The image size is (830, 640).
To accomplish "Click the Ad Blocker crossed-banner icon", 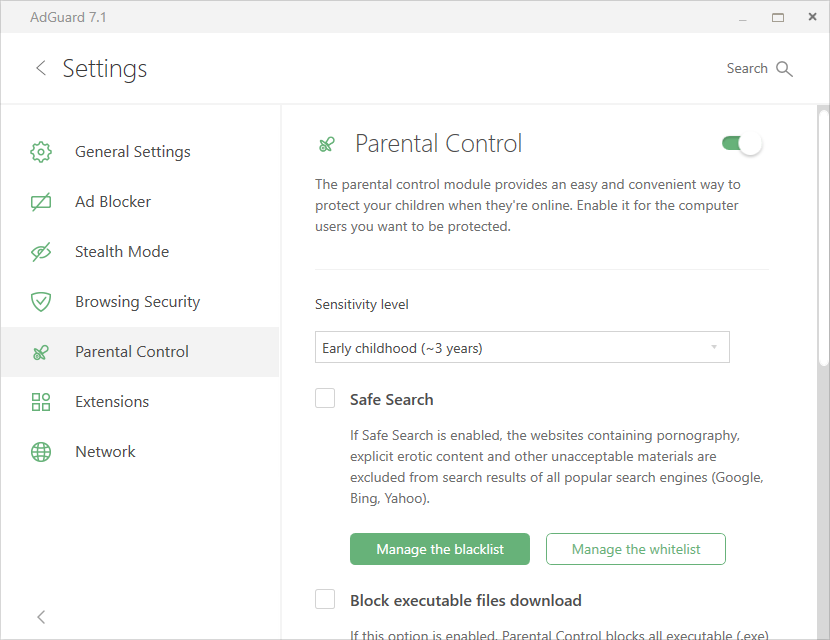I will point(41,202).
